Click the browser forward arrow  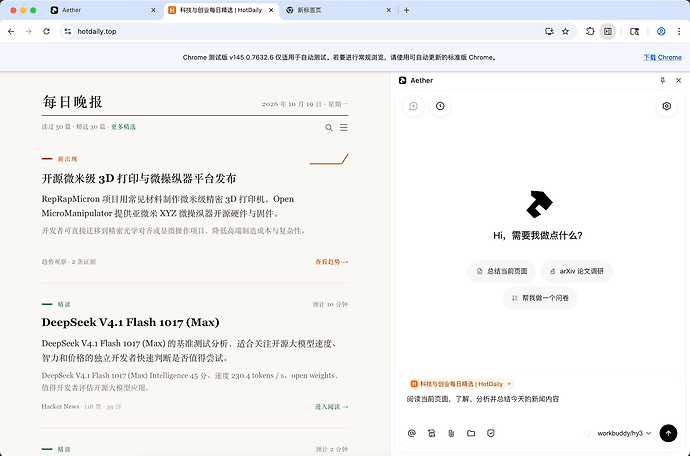pos(29,31)
